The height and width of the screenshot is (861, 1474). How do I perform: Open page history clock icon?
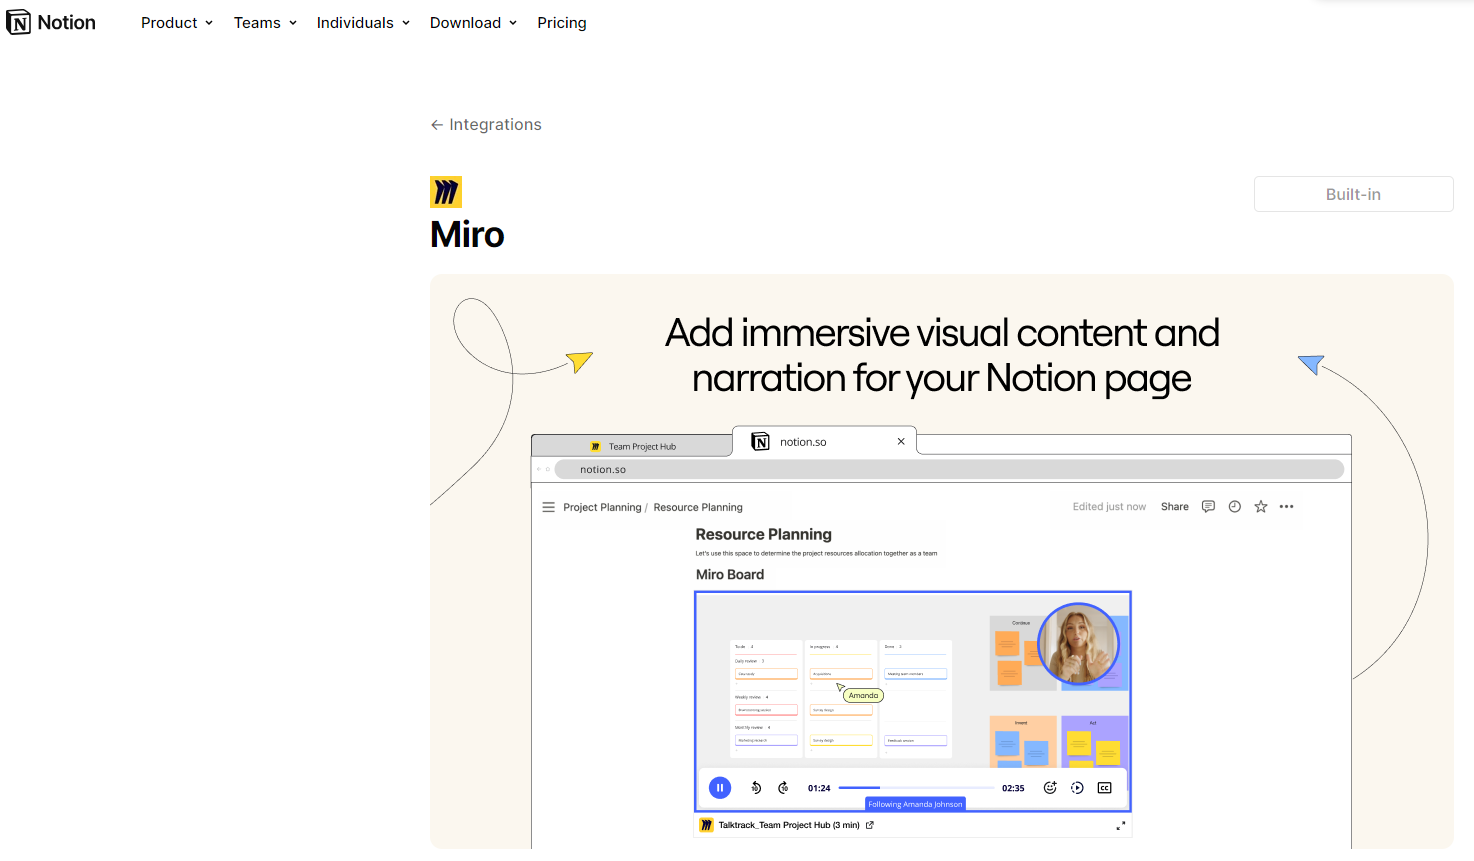pyautogui.click(x=1235, y=507)
